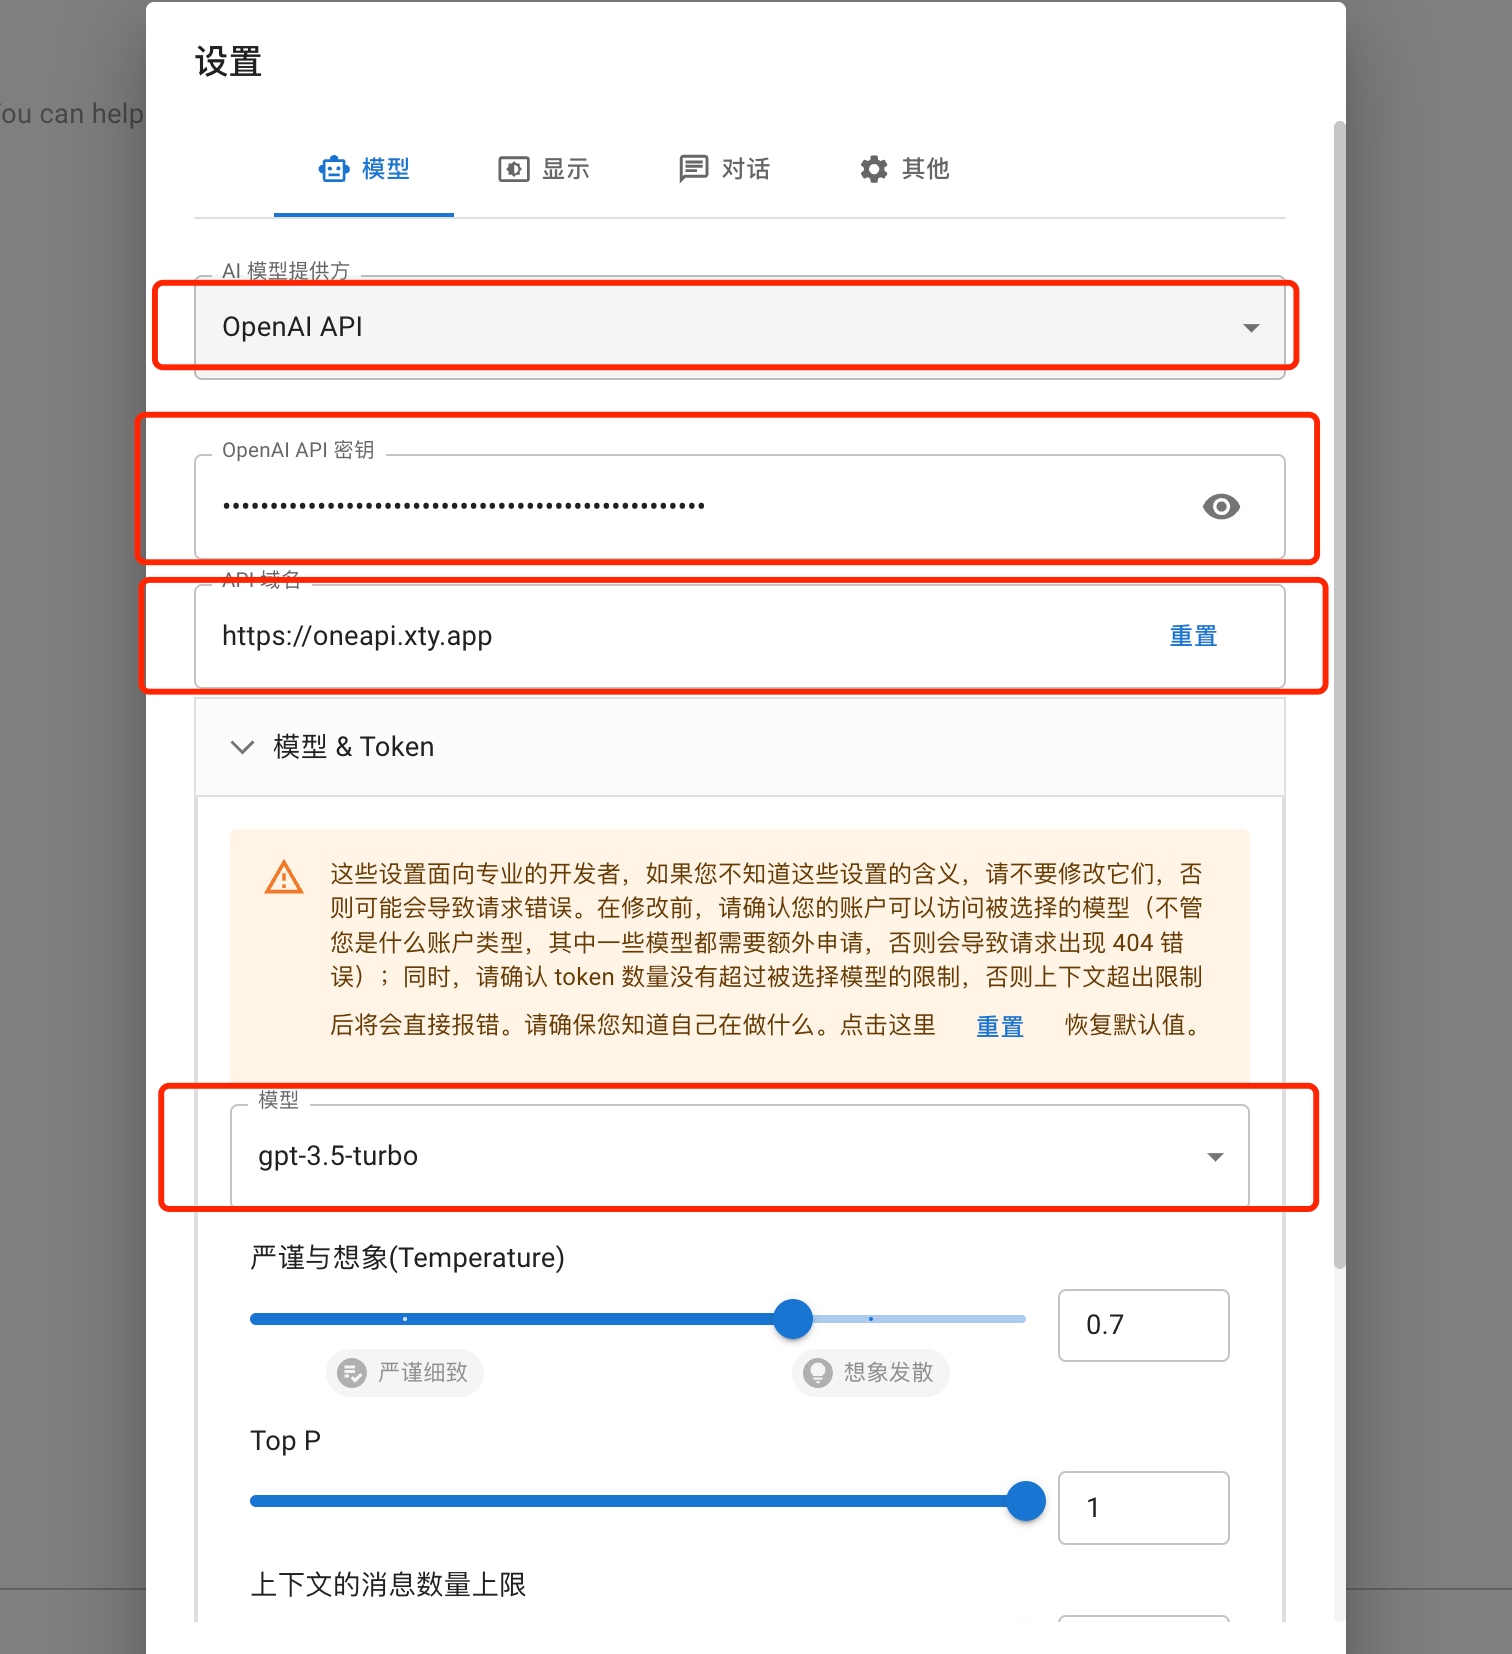Click the Temperature value field 0.7
1512x1654 pixels.
point(1143,1325)
